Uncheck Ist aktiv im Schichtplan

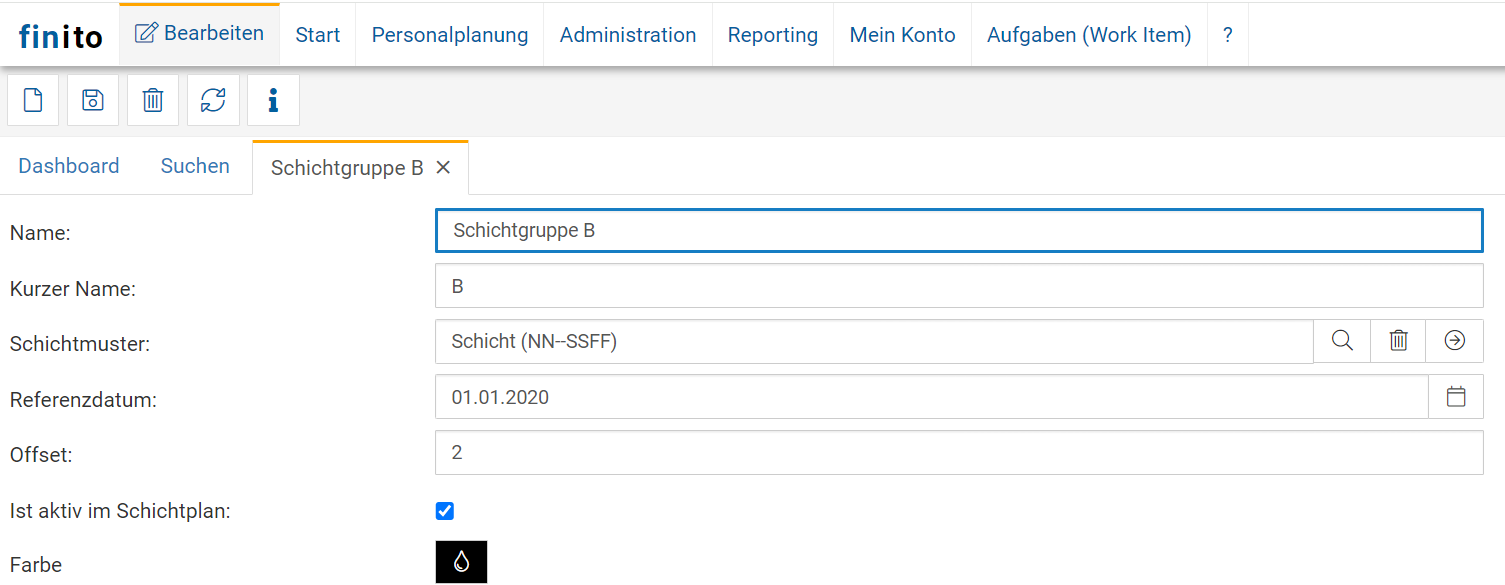pos(445,511)
